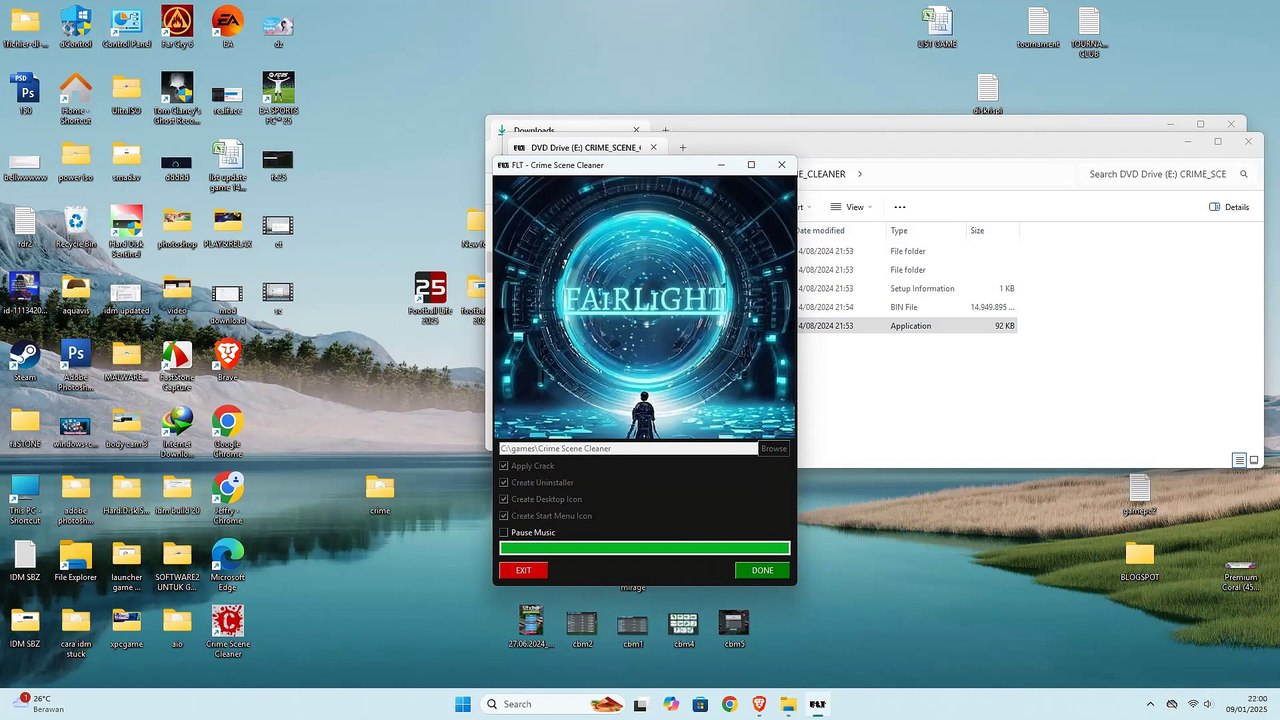Image resolution: width=1280 pixels, height=720 pixels.
Task: Open the Steam desktop icon
Action: (25, 360)
